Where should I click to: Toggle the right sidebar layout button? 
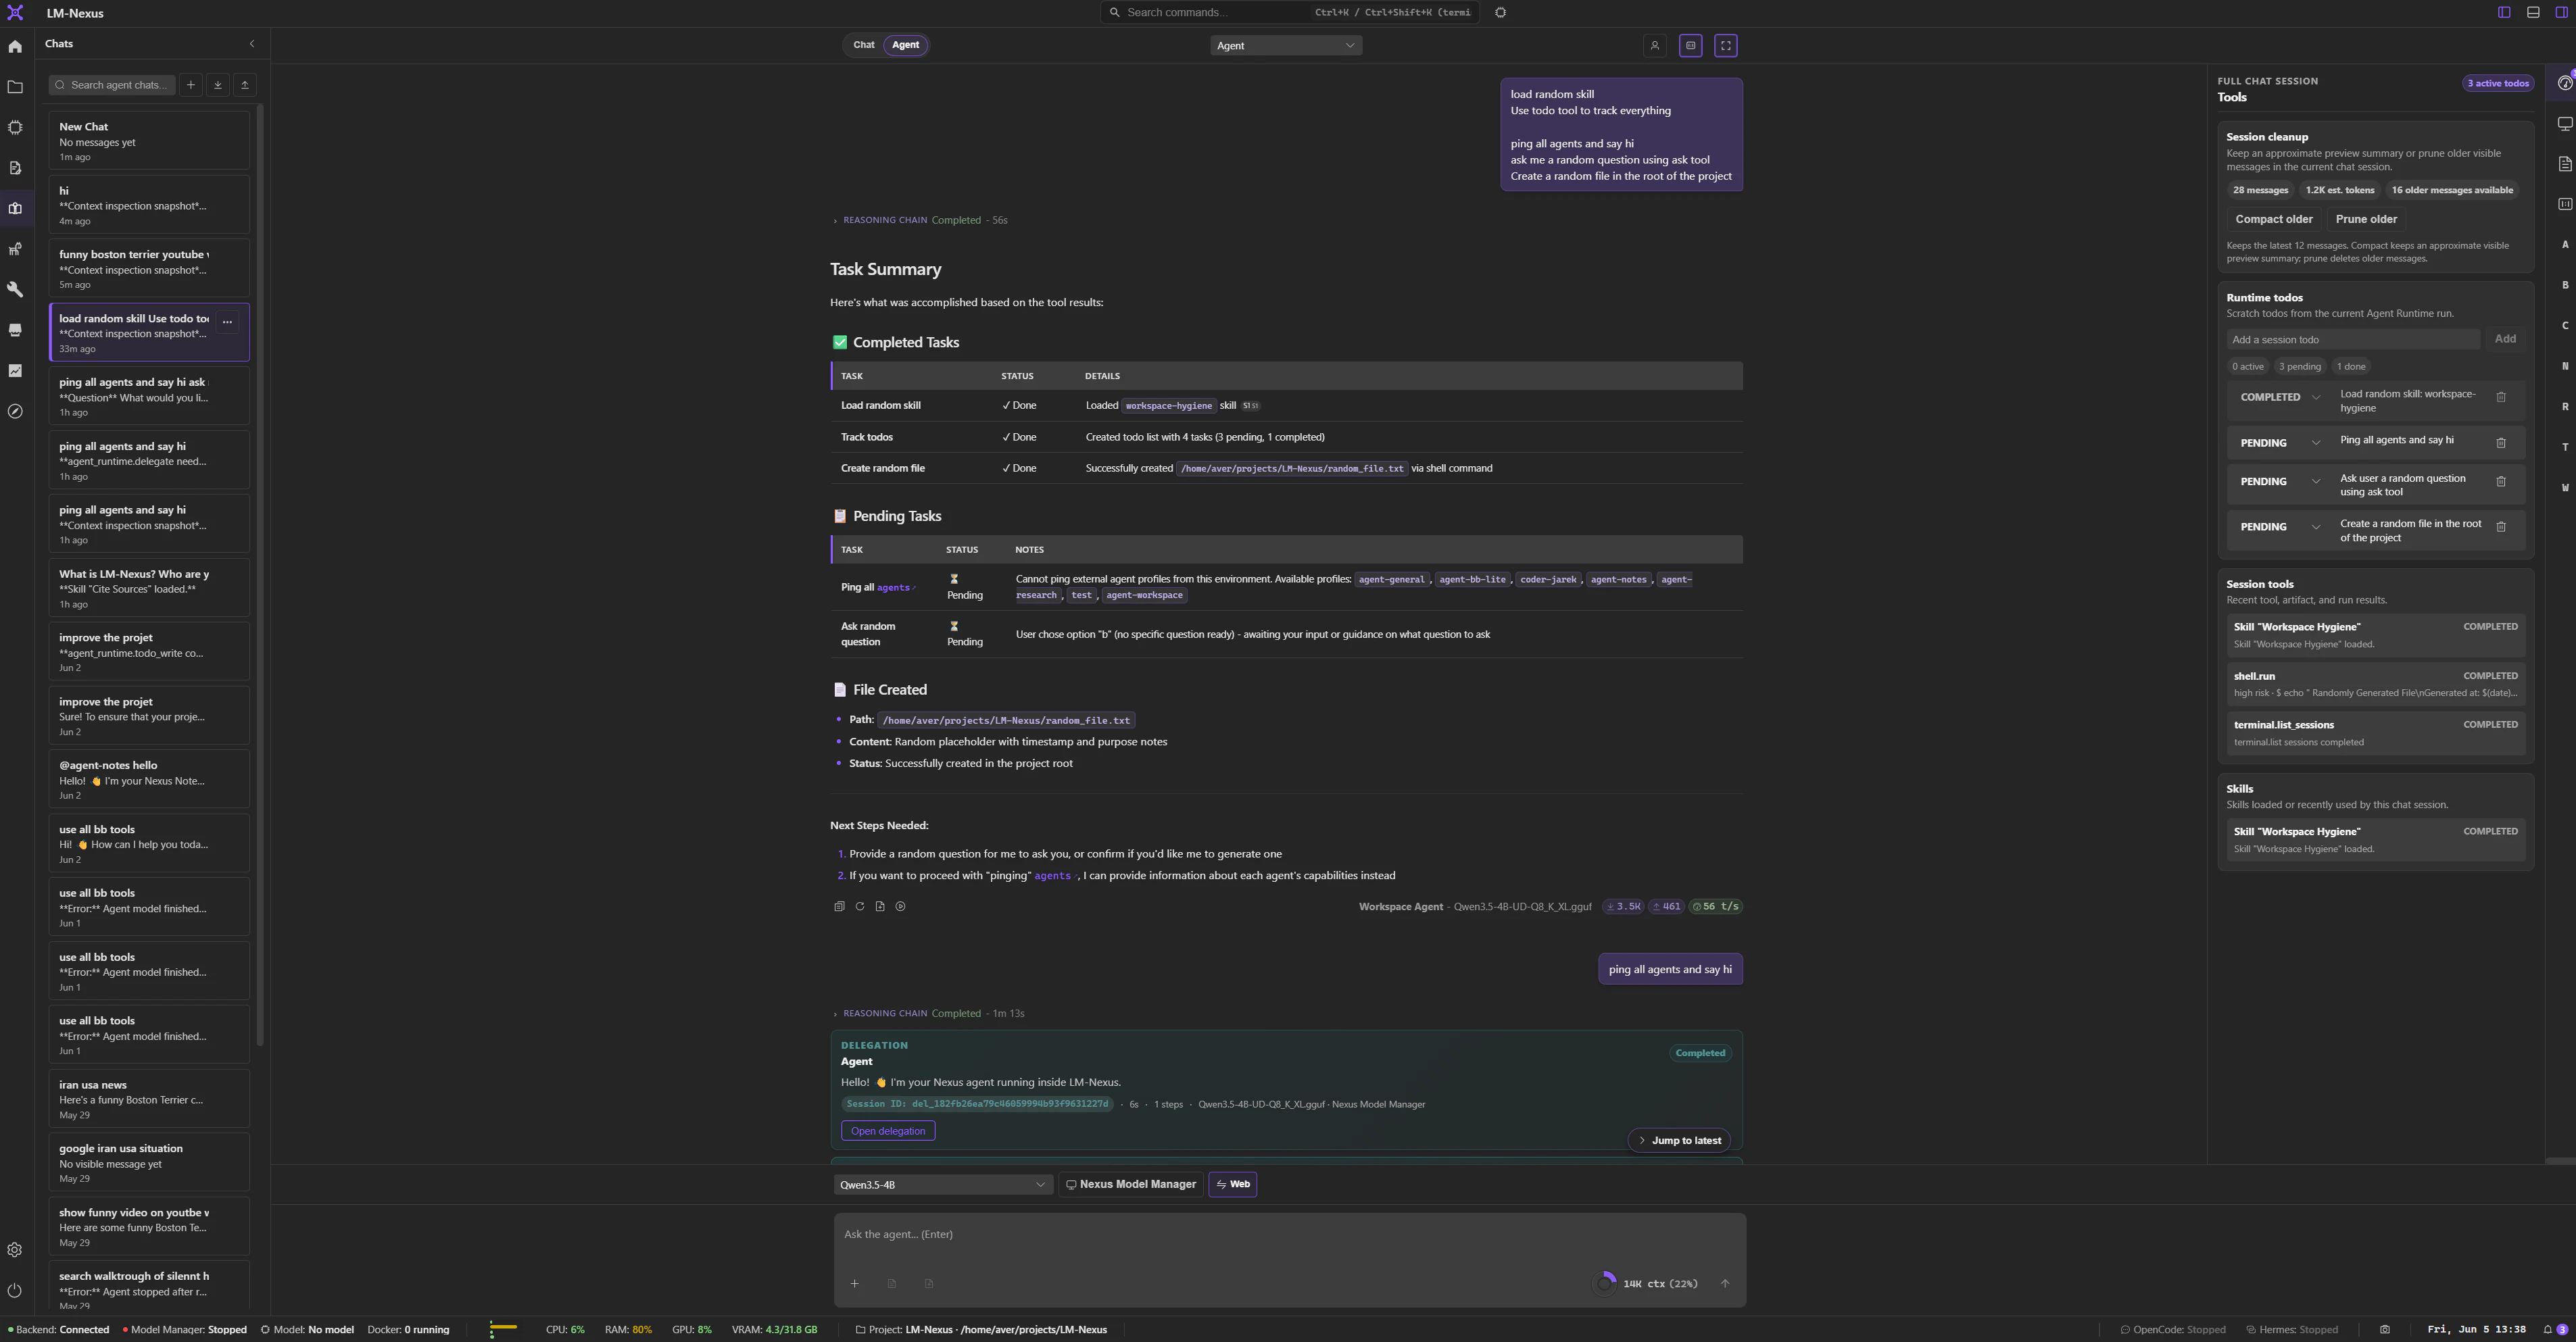2562,12
